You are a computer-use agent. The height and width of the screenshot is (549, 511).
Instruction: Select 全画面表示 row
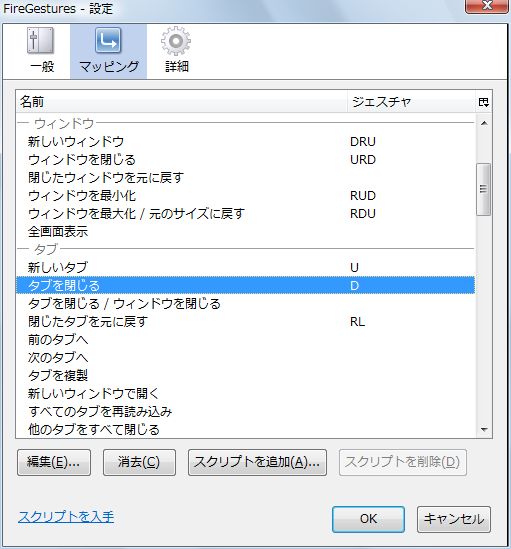pyautogui.click(x=246, y=231)
